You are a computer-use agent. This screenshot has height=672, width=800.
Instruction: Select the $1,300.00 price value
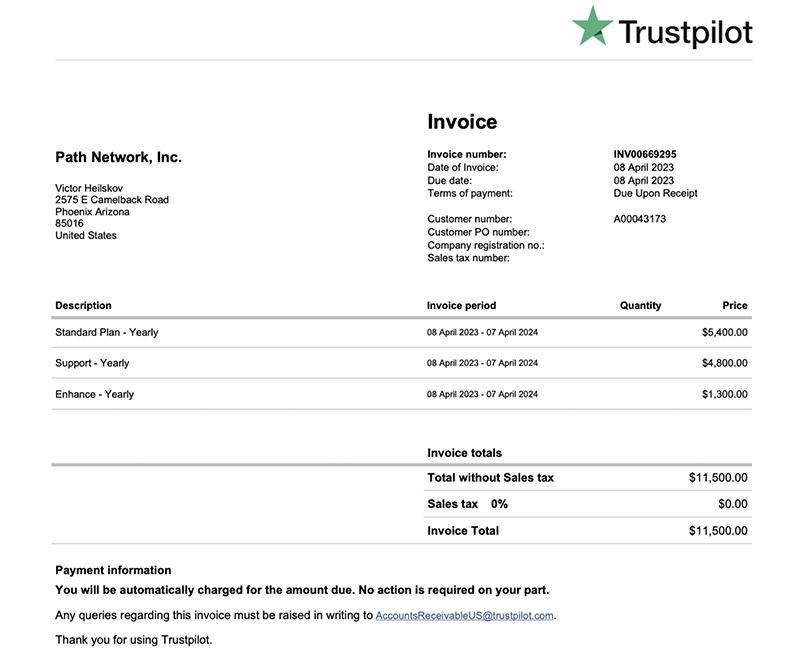click(724, 394)
